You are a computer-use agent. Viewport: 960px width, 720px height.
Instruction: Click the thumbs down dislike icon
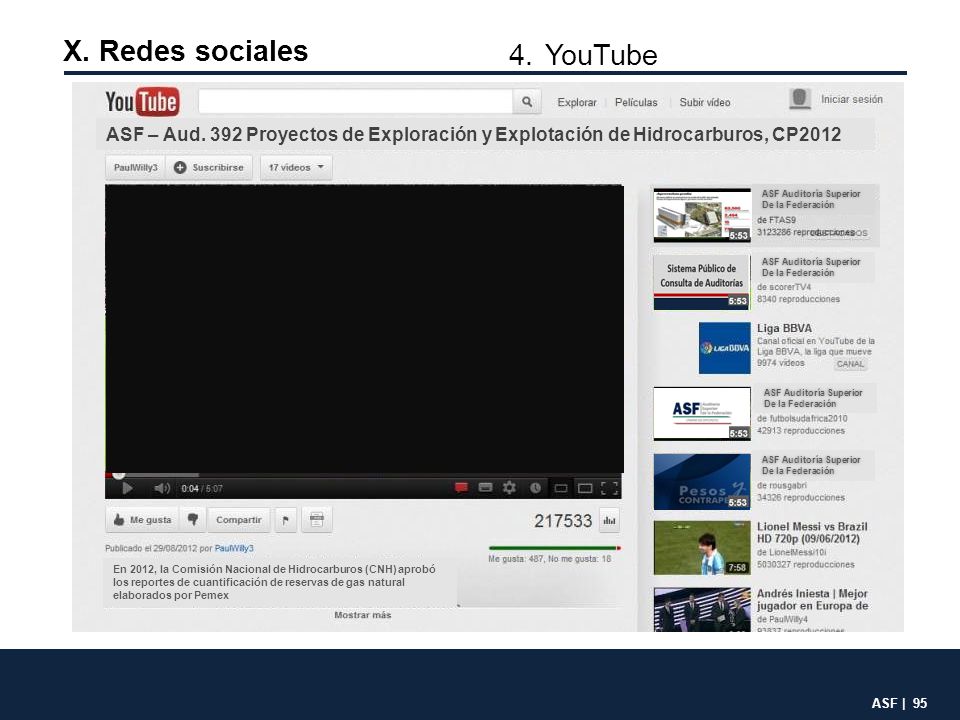(193, 519)
